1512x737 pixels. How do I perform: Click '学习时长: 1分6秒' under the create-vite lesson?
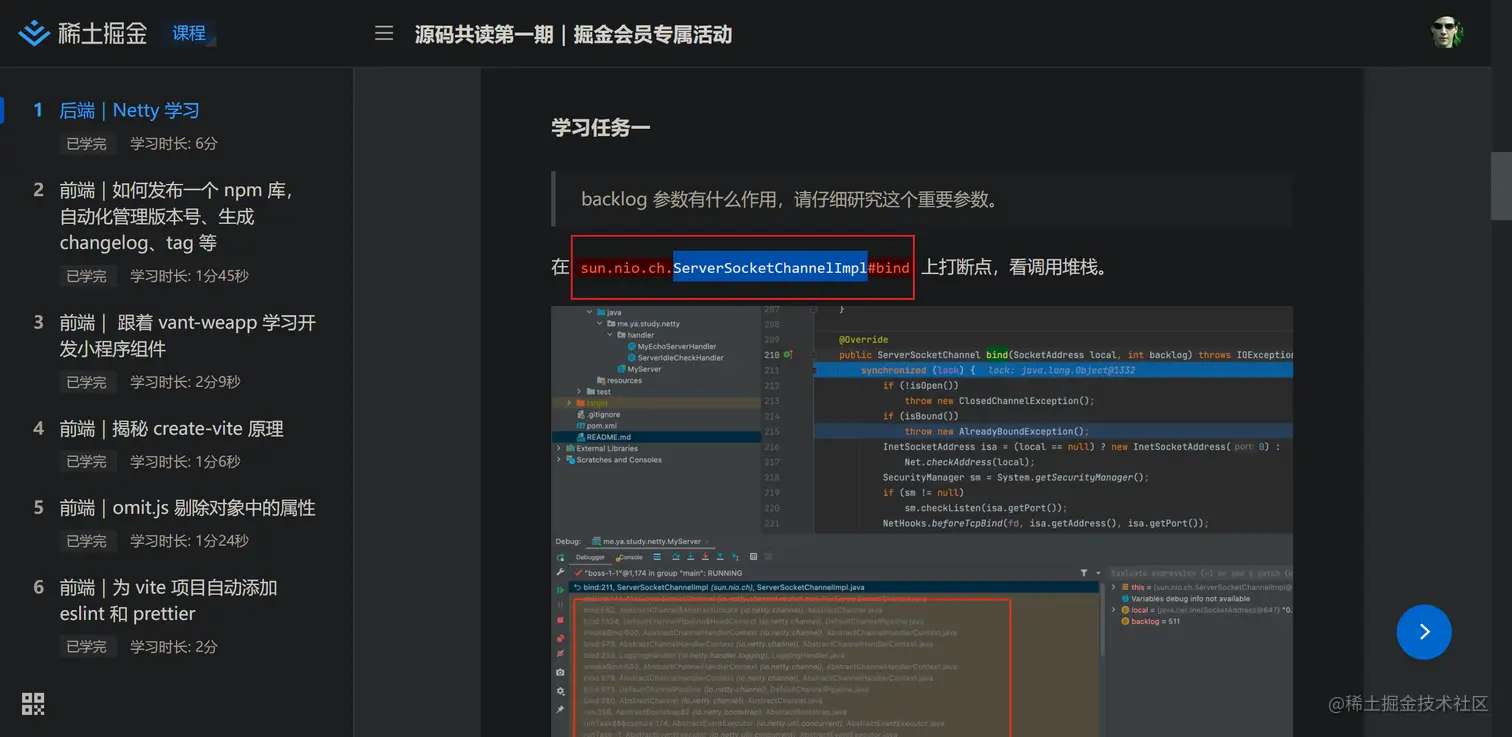pos(185,462)
